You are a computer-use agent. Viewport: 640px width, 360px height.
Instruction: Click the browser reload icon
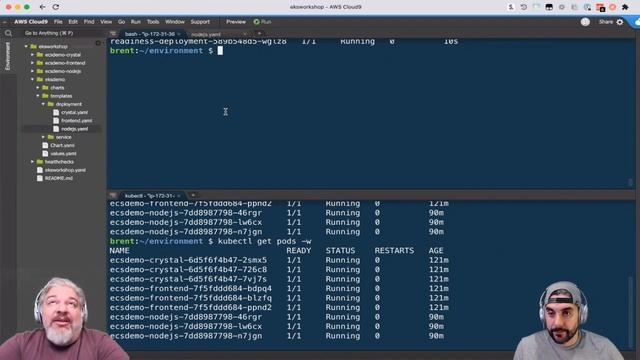click(x=56, y=7)
